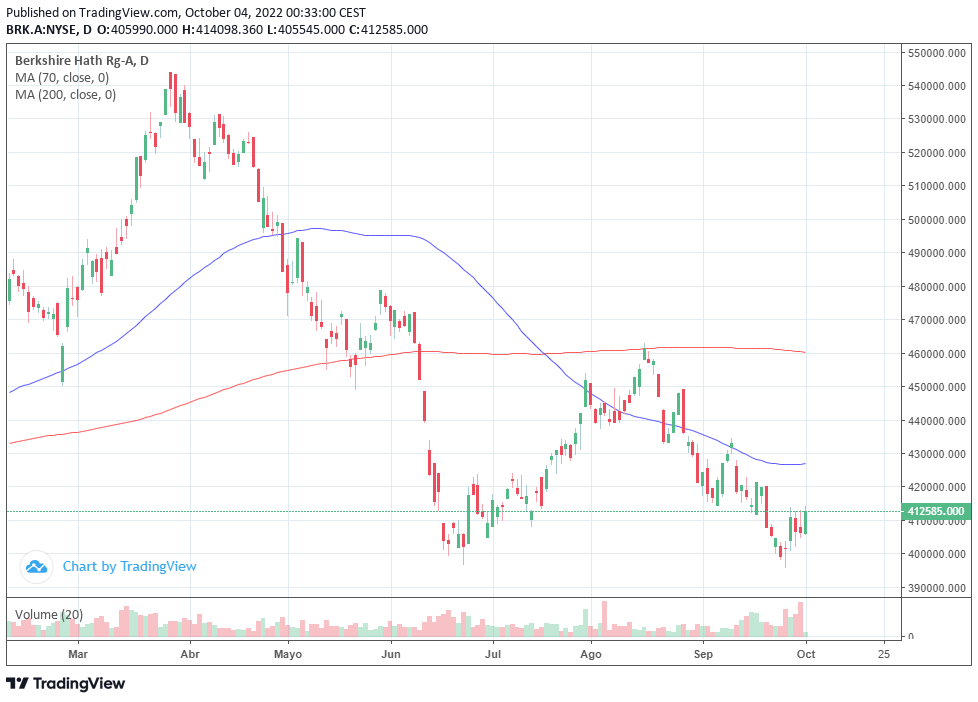Click the 480000.000 price axis label

click(936, 287)
